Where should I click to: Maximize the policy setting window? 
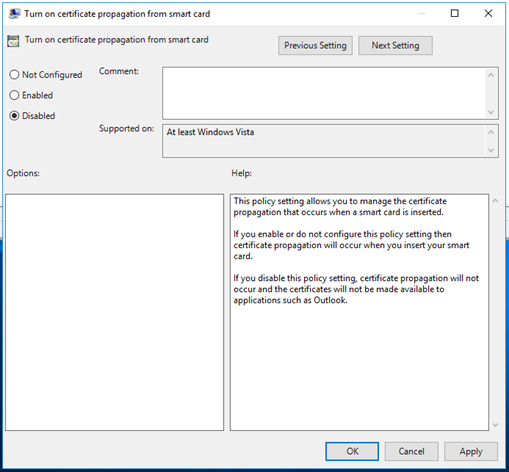[455, 13]
